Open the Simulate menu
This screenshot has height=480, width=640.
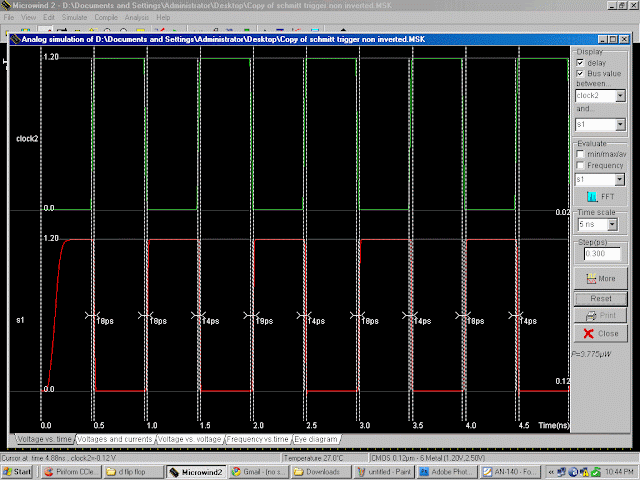pos(74,18)
